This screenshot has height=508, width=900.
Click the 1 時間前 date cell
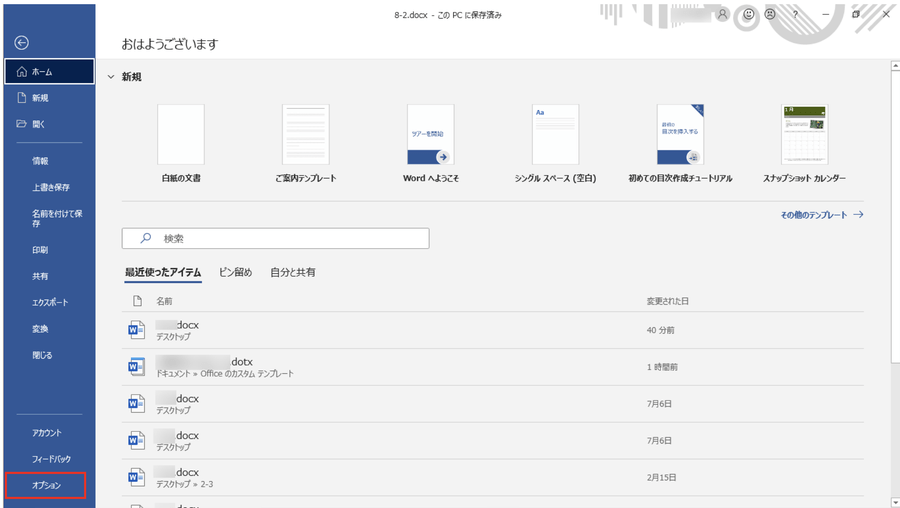point(662,367)
